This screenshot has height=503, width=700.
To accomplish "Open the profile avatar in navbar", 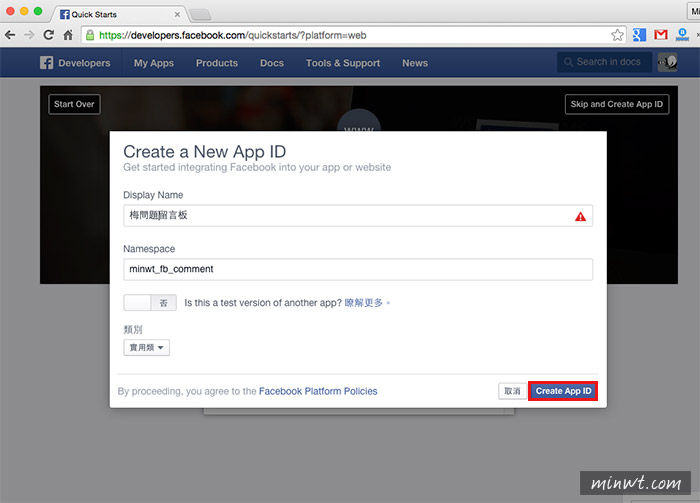I will pyautogui.click(x=667, y=62).
